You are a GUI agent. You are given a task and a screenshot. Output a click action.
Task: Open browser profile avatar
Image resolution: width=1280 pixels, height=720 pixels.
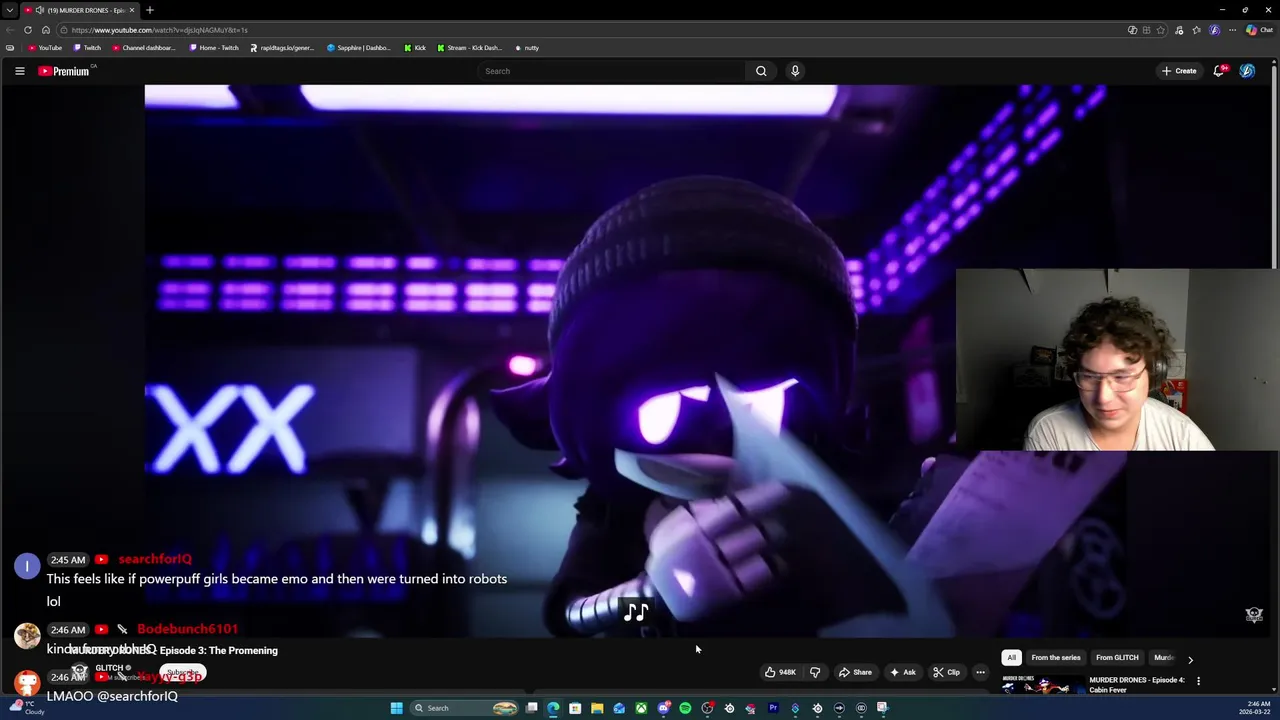point(1214,30)
